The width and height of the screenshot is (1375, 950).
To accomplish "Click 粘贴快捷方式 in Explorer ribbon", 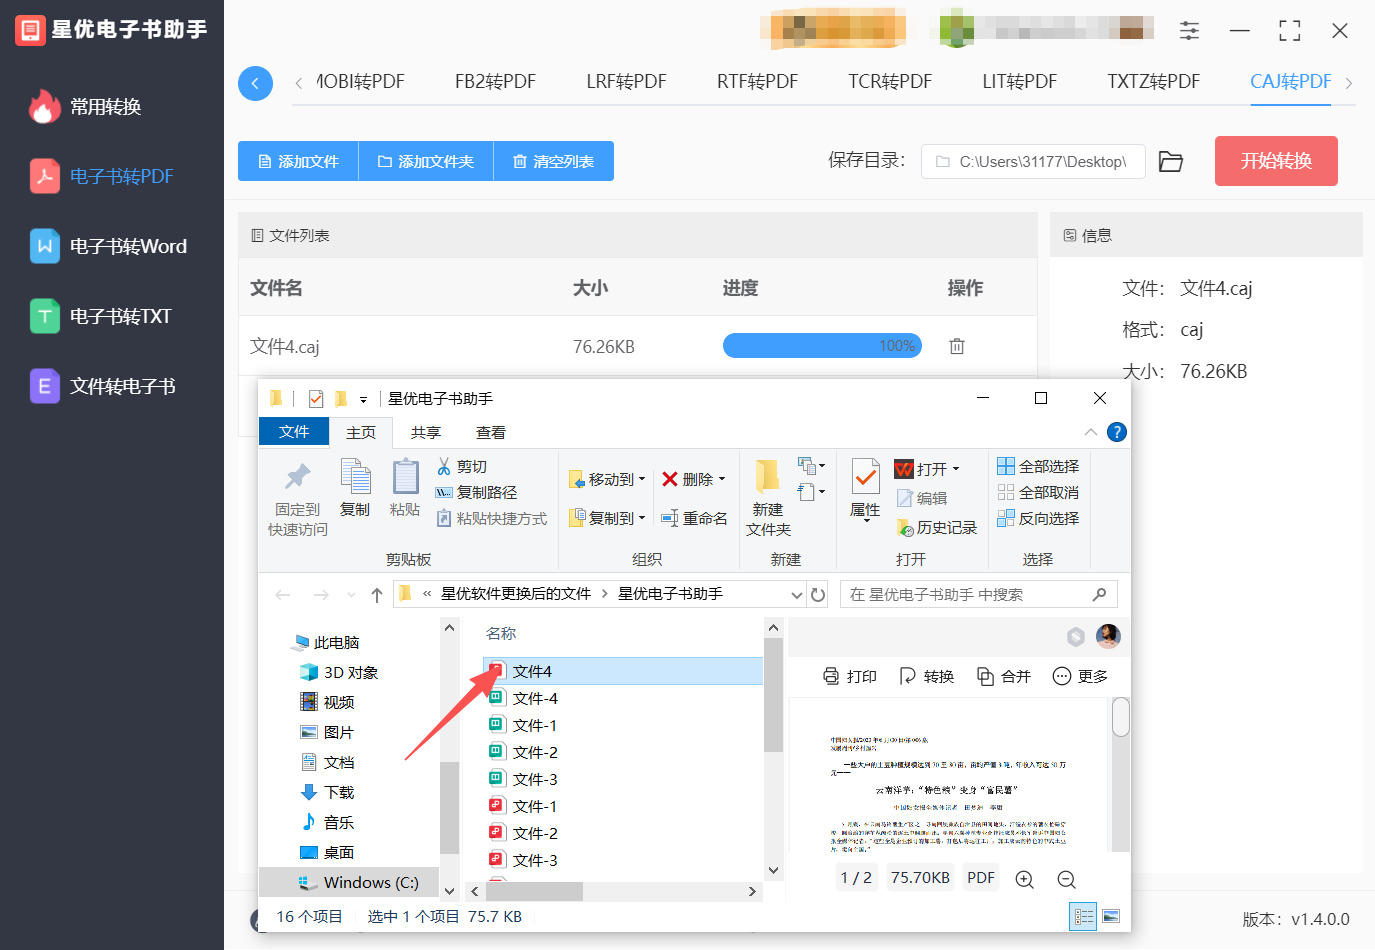I will click(491, 518).
